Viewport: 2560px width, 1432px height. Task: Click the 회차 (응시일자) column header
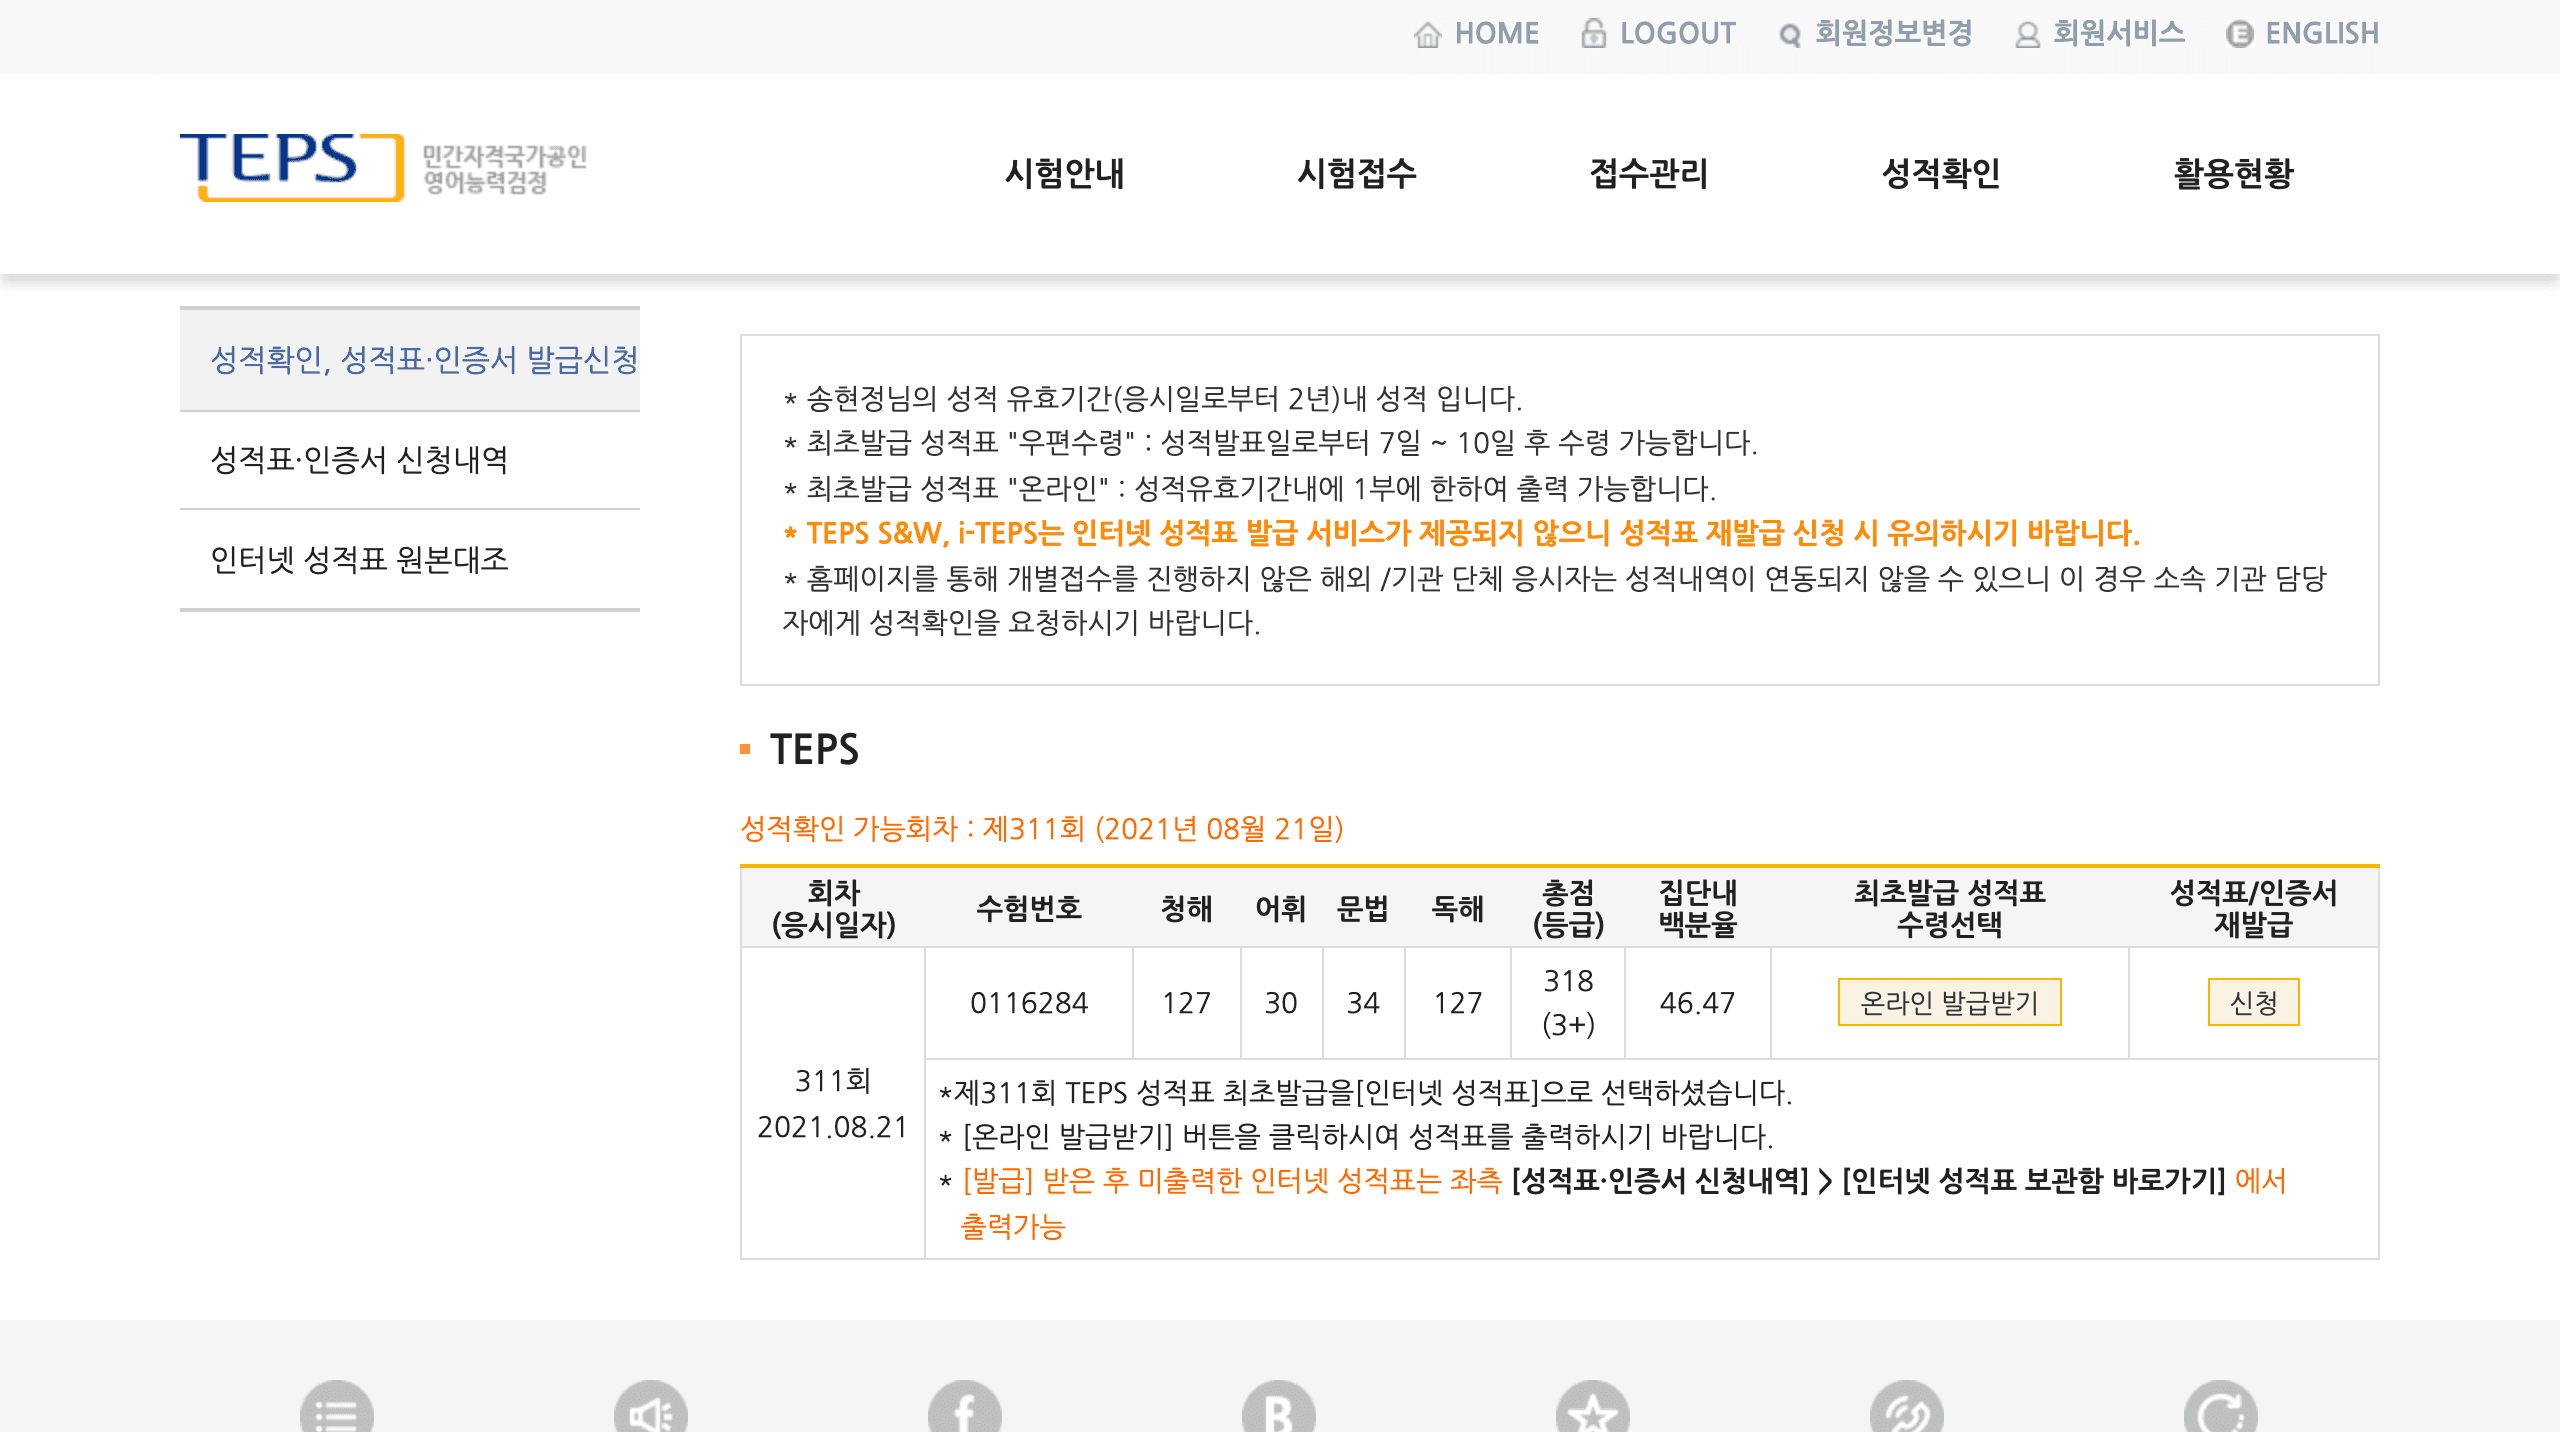(833, 908)
